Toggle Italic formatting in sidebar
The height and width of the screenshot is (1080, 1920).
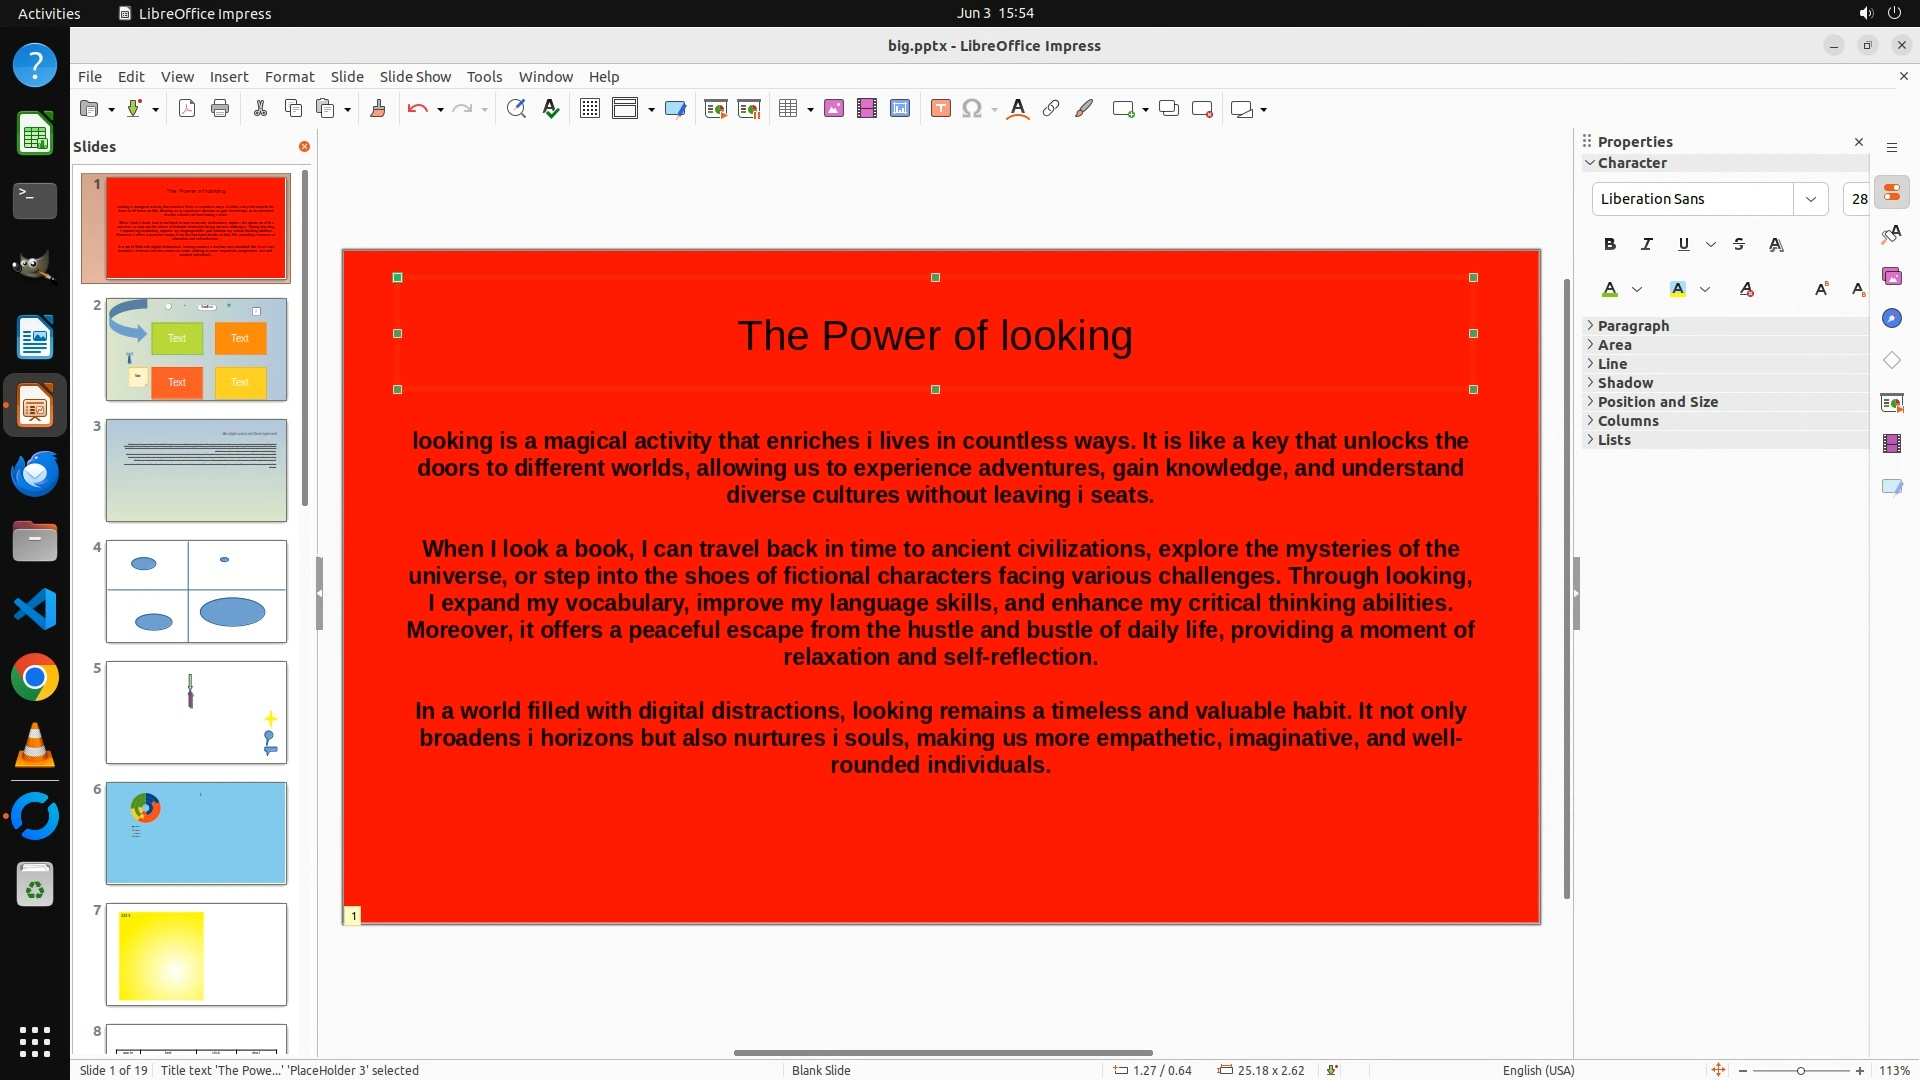coord(1647,244)
